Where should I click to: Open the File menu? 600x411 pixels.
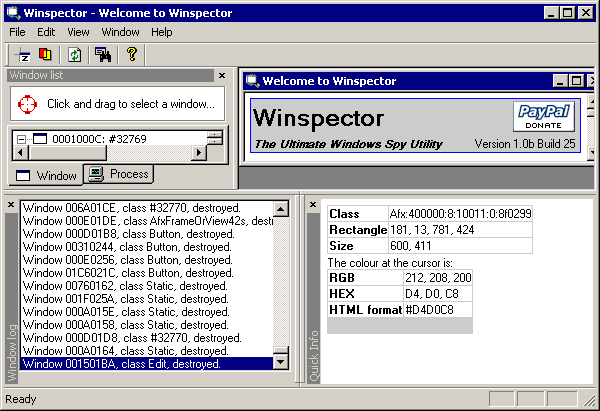[17, 32]
